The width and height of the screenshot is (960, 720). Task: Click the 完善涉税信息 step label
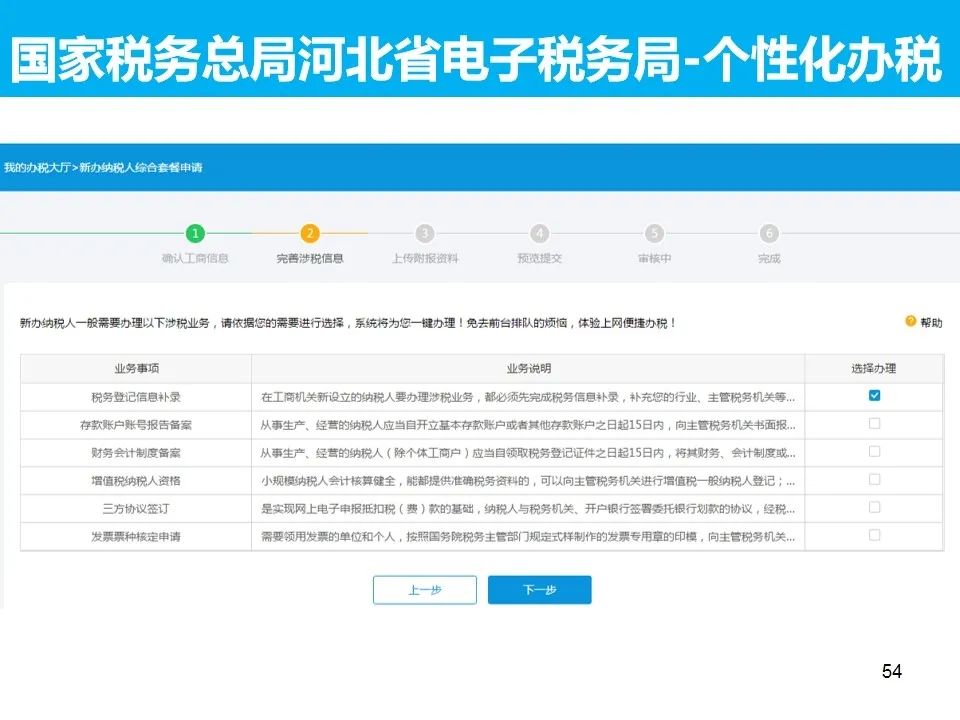310,258
